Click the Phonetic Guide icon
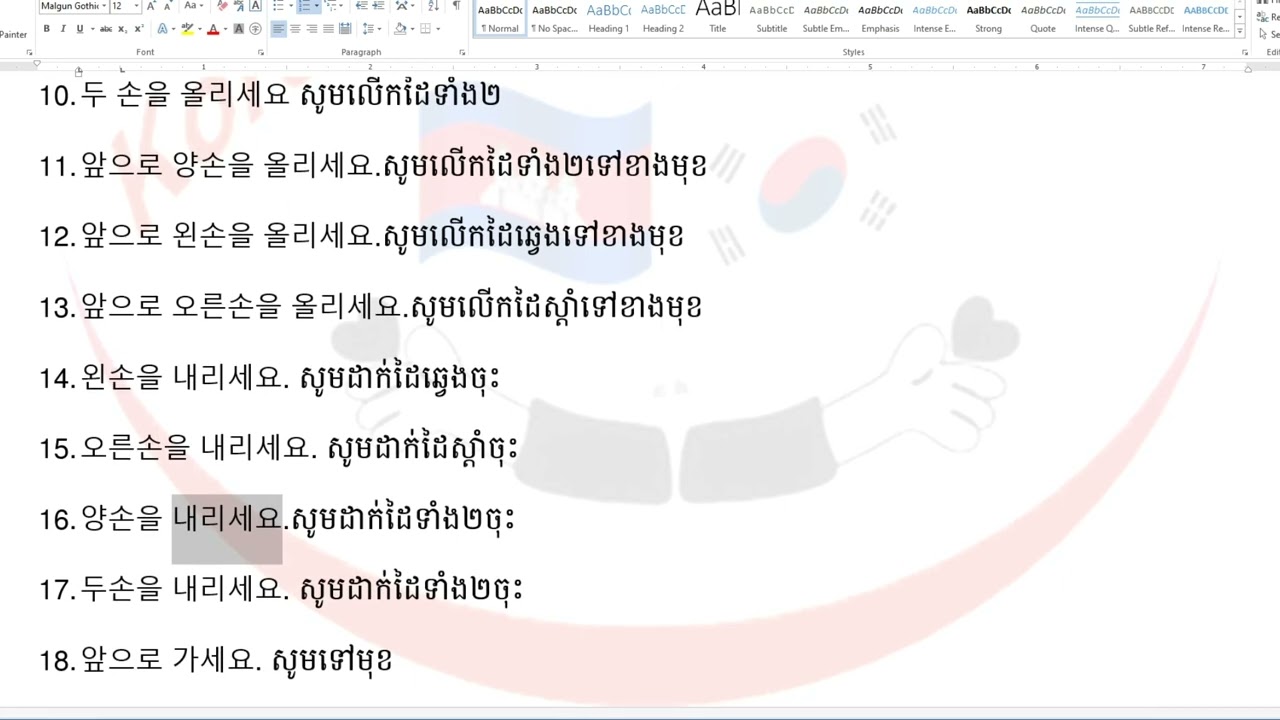Viewport: 1280px width, 720px height. coord(238,6)
